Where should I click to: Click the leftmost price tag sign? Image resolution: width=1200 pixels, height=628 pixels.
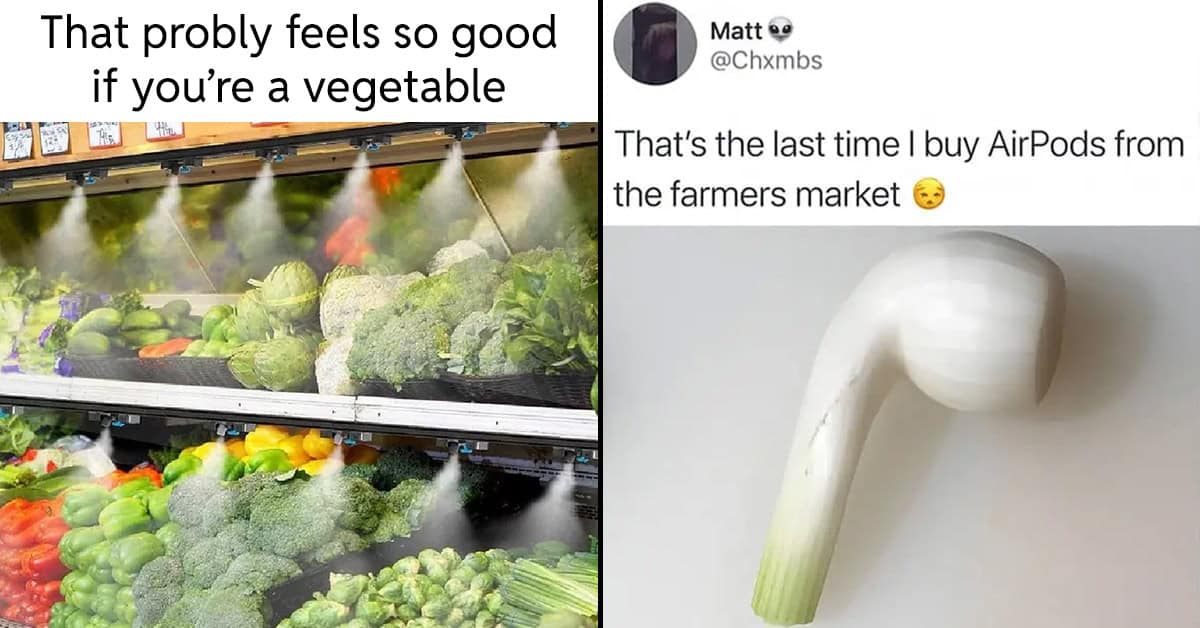click(16, 143)
